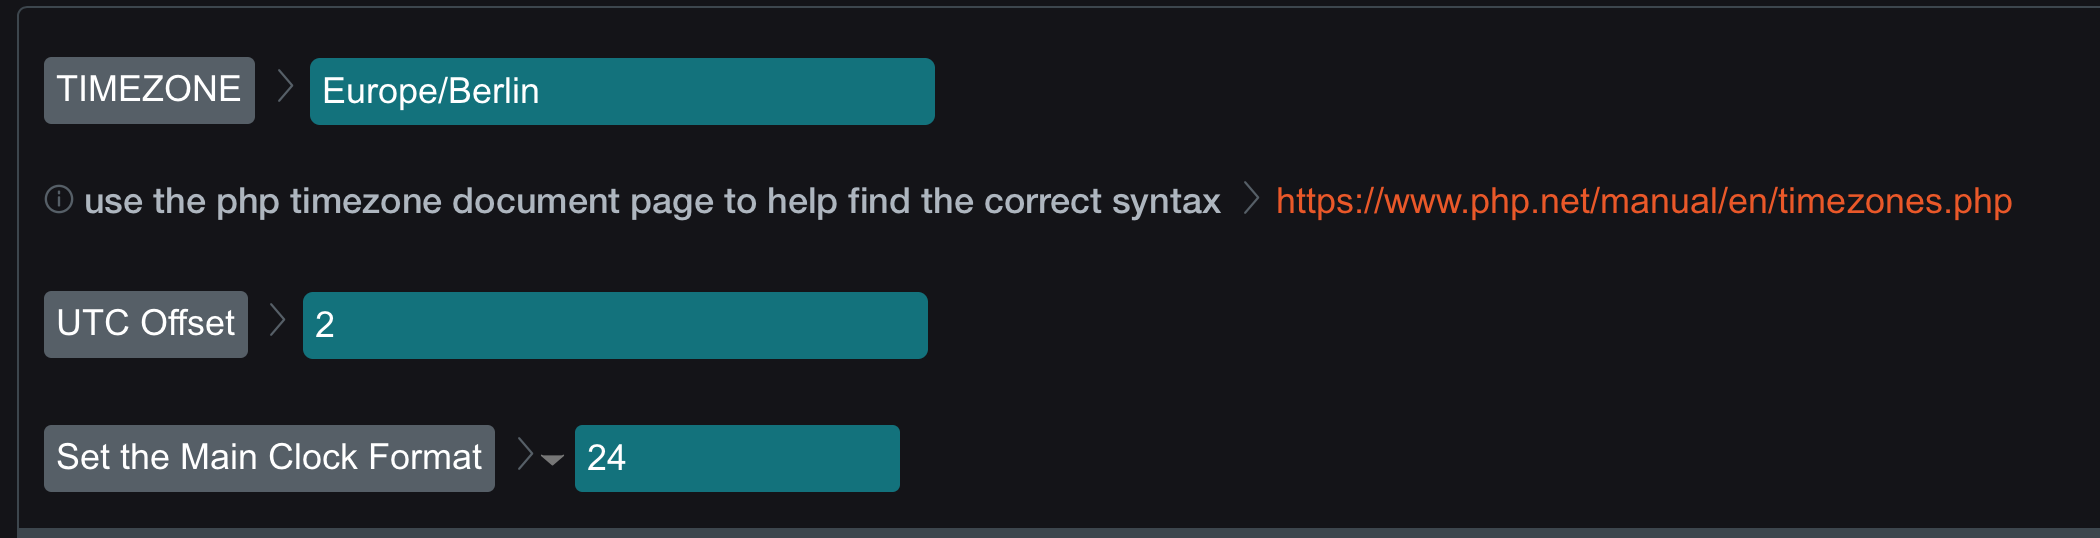The width and height of the screenshot is (2100, 538).
Task: Focus the Europe/Berlin timezone input field
Action: (622, 91)
